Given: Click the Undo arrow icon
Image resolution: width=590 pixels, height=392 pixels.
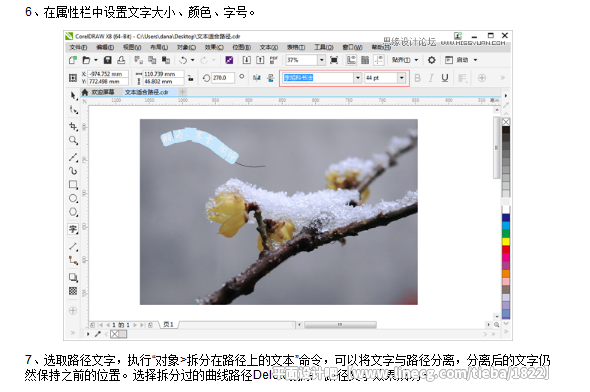Looking at the screenshot, I should point(183,60).
